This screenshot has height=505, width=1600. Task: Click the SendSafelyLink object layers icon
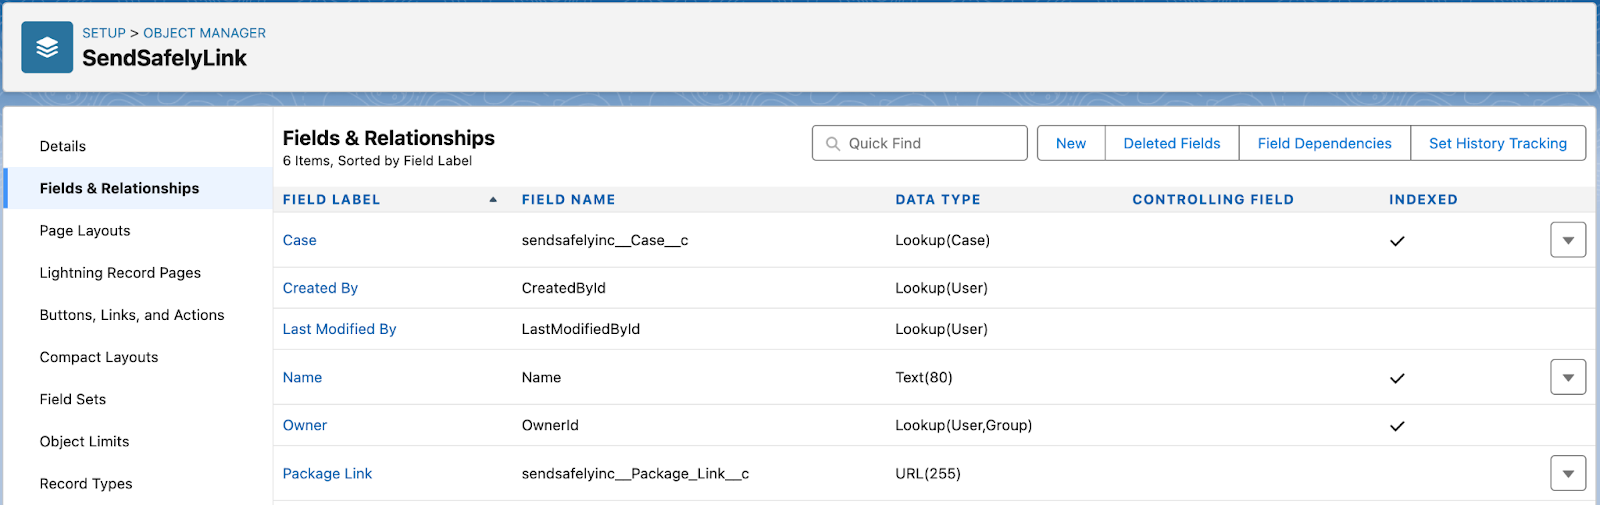[47, 47]
